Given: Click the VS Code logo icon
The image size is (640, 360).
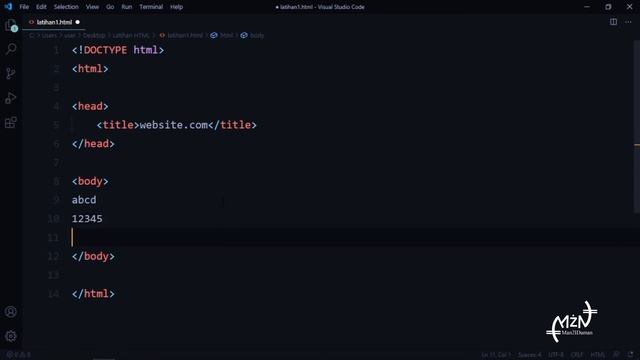Looking at the screenshot, I should tap(8, 7).
